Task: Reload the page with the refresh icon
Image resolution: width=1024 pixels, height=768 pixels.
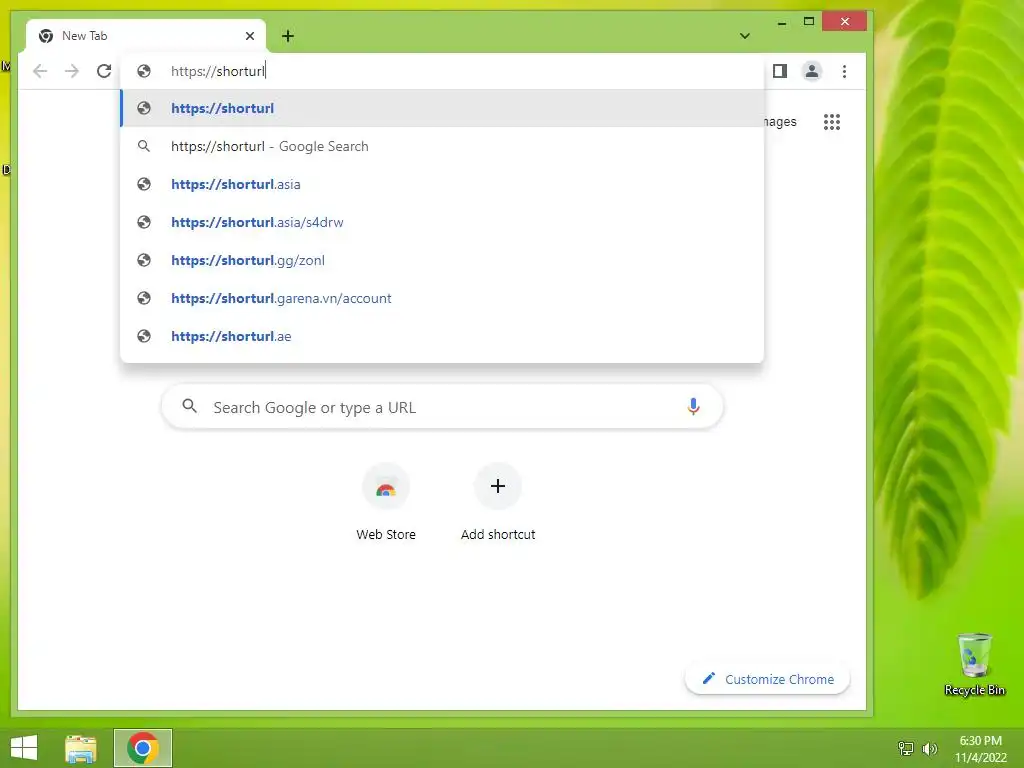Action: [x=104, y=71]
